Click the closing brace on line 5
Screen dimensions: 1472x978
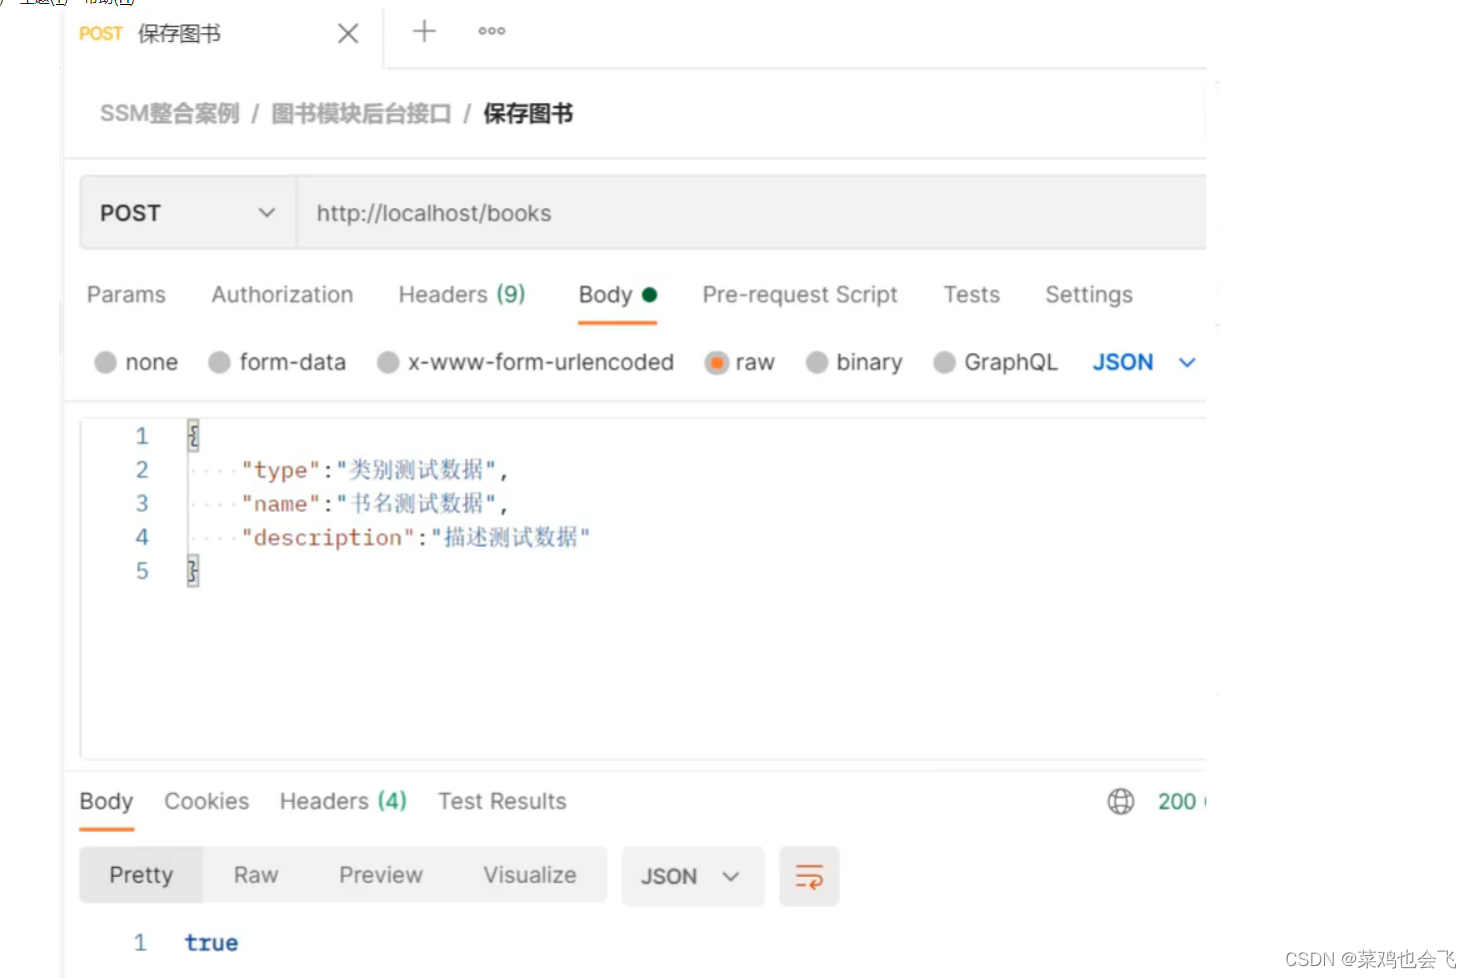click(193, 571)
